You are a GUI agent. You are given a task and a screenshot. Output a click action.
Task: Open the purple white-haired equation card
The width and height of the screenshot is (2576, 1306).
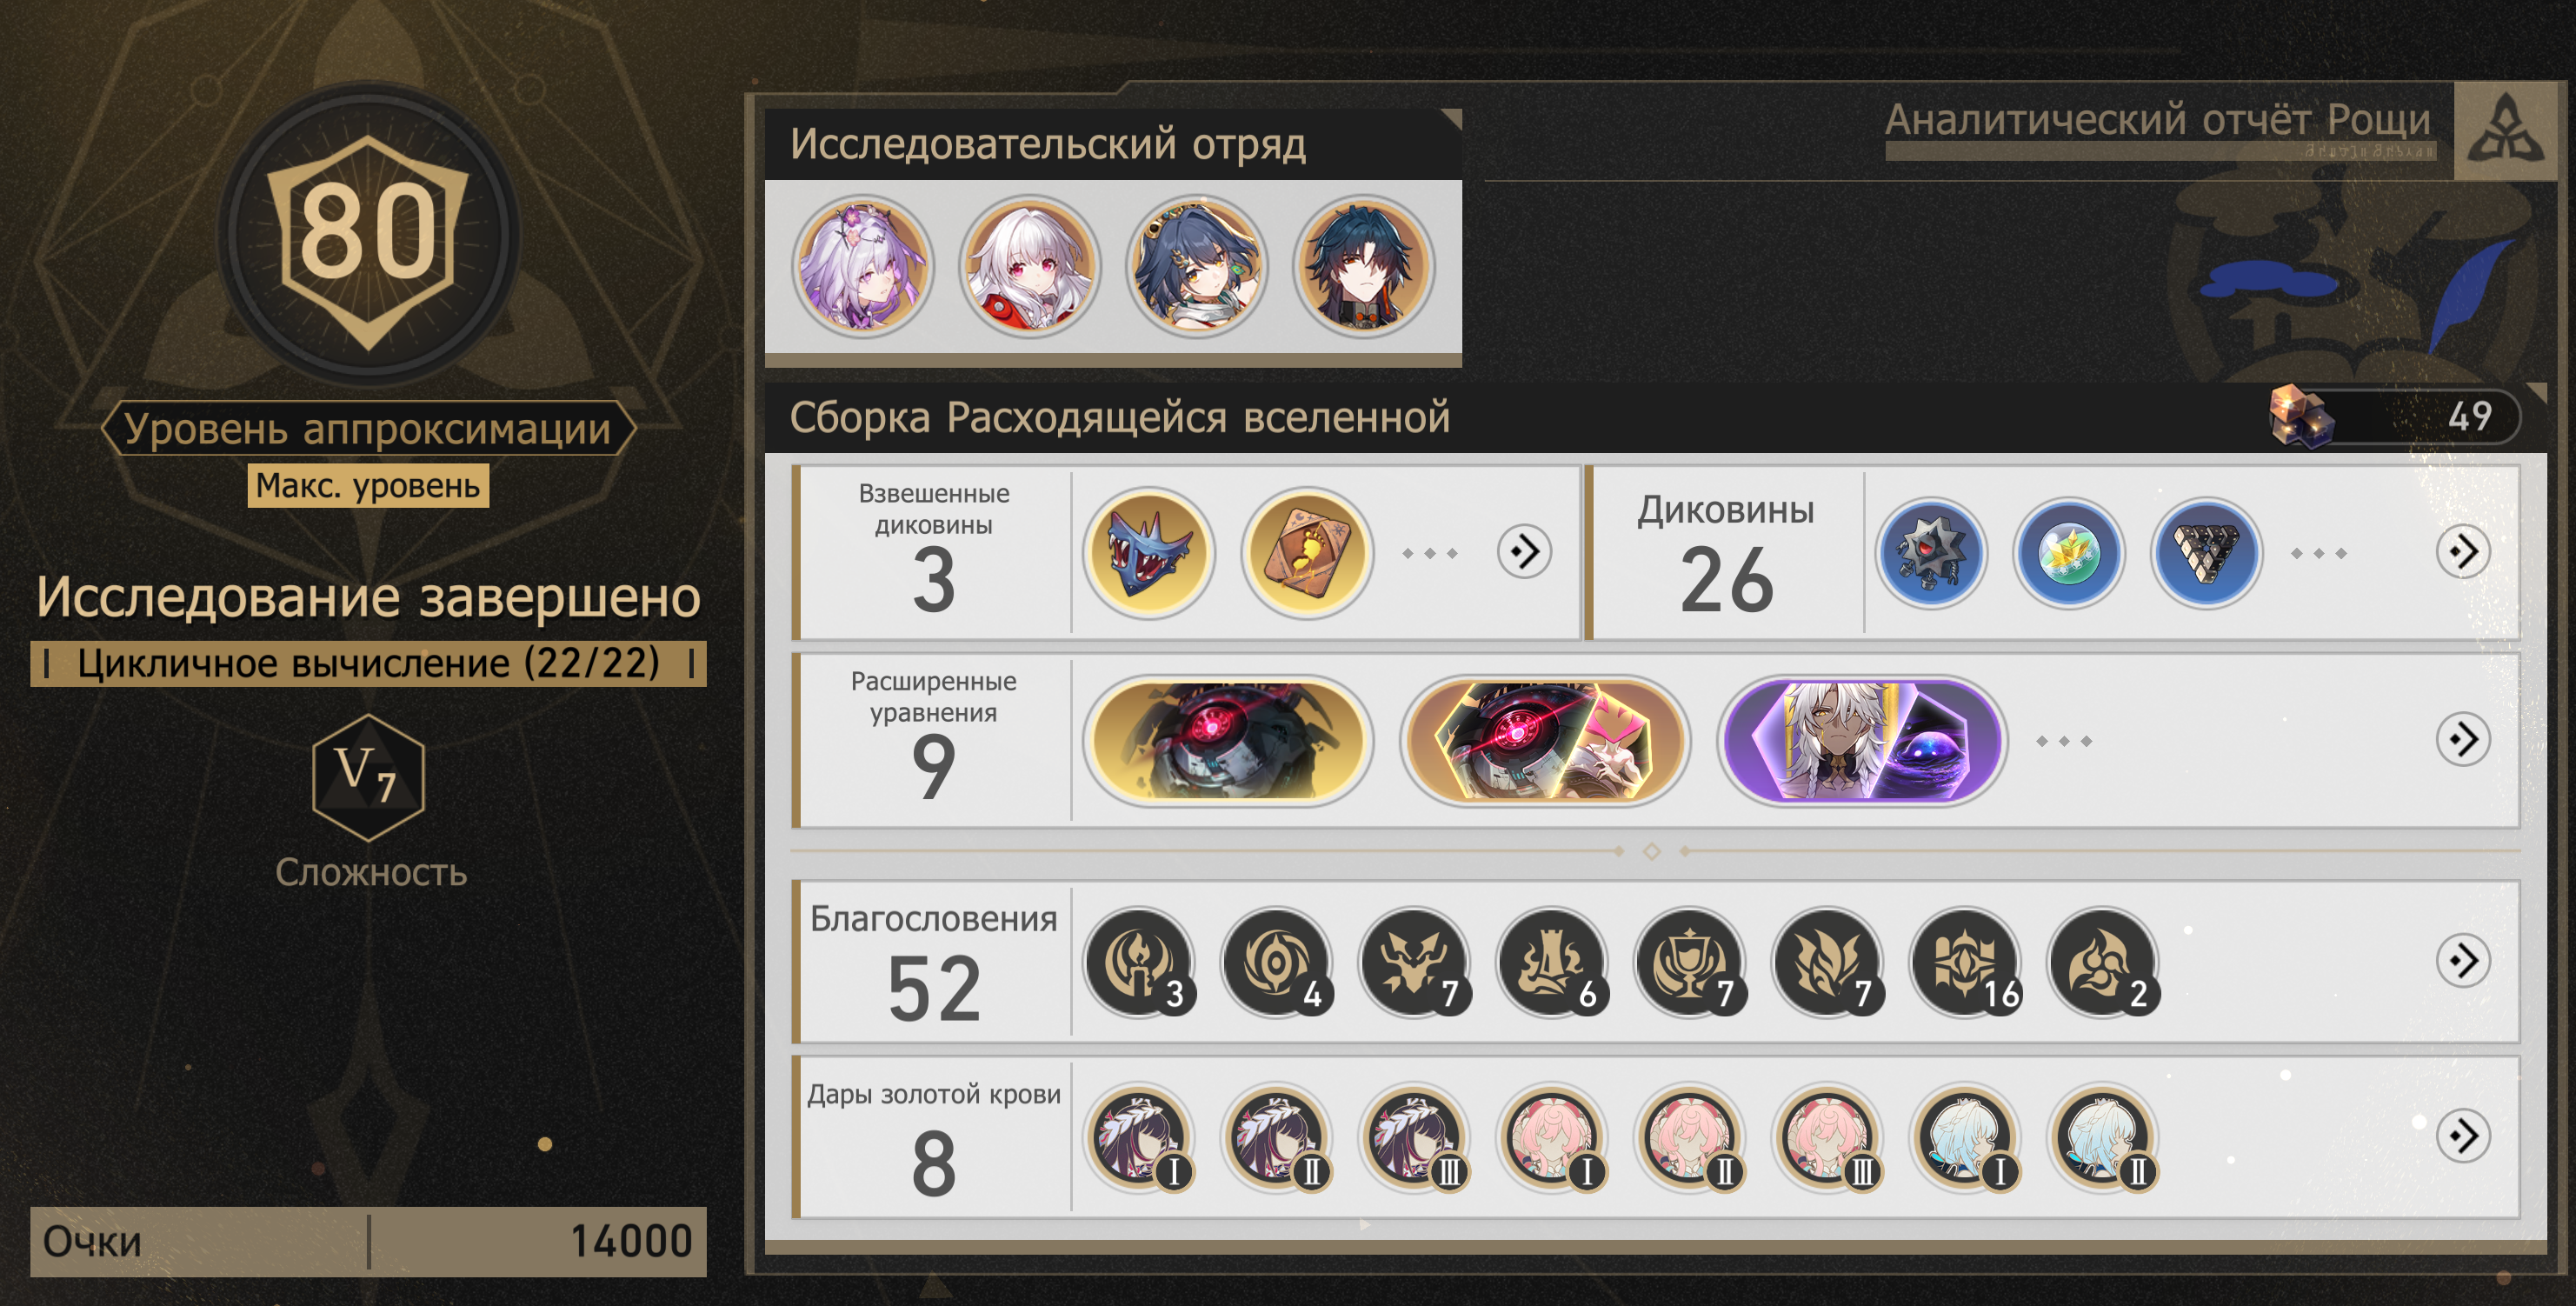tap(1863, 741)
